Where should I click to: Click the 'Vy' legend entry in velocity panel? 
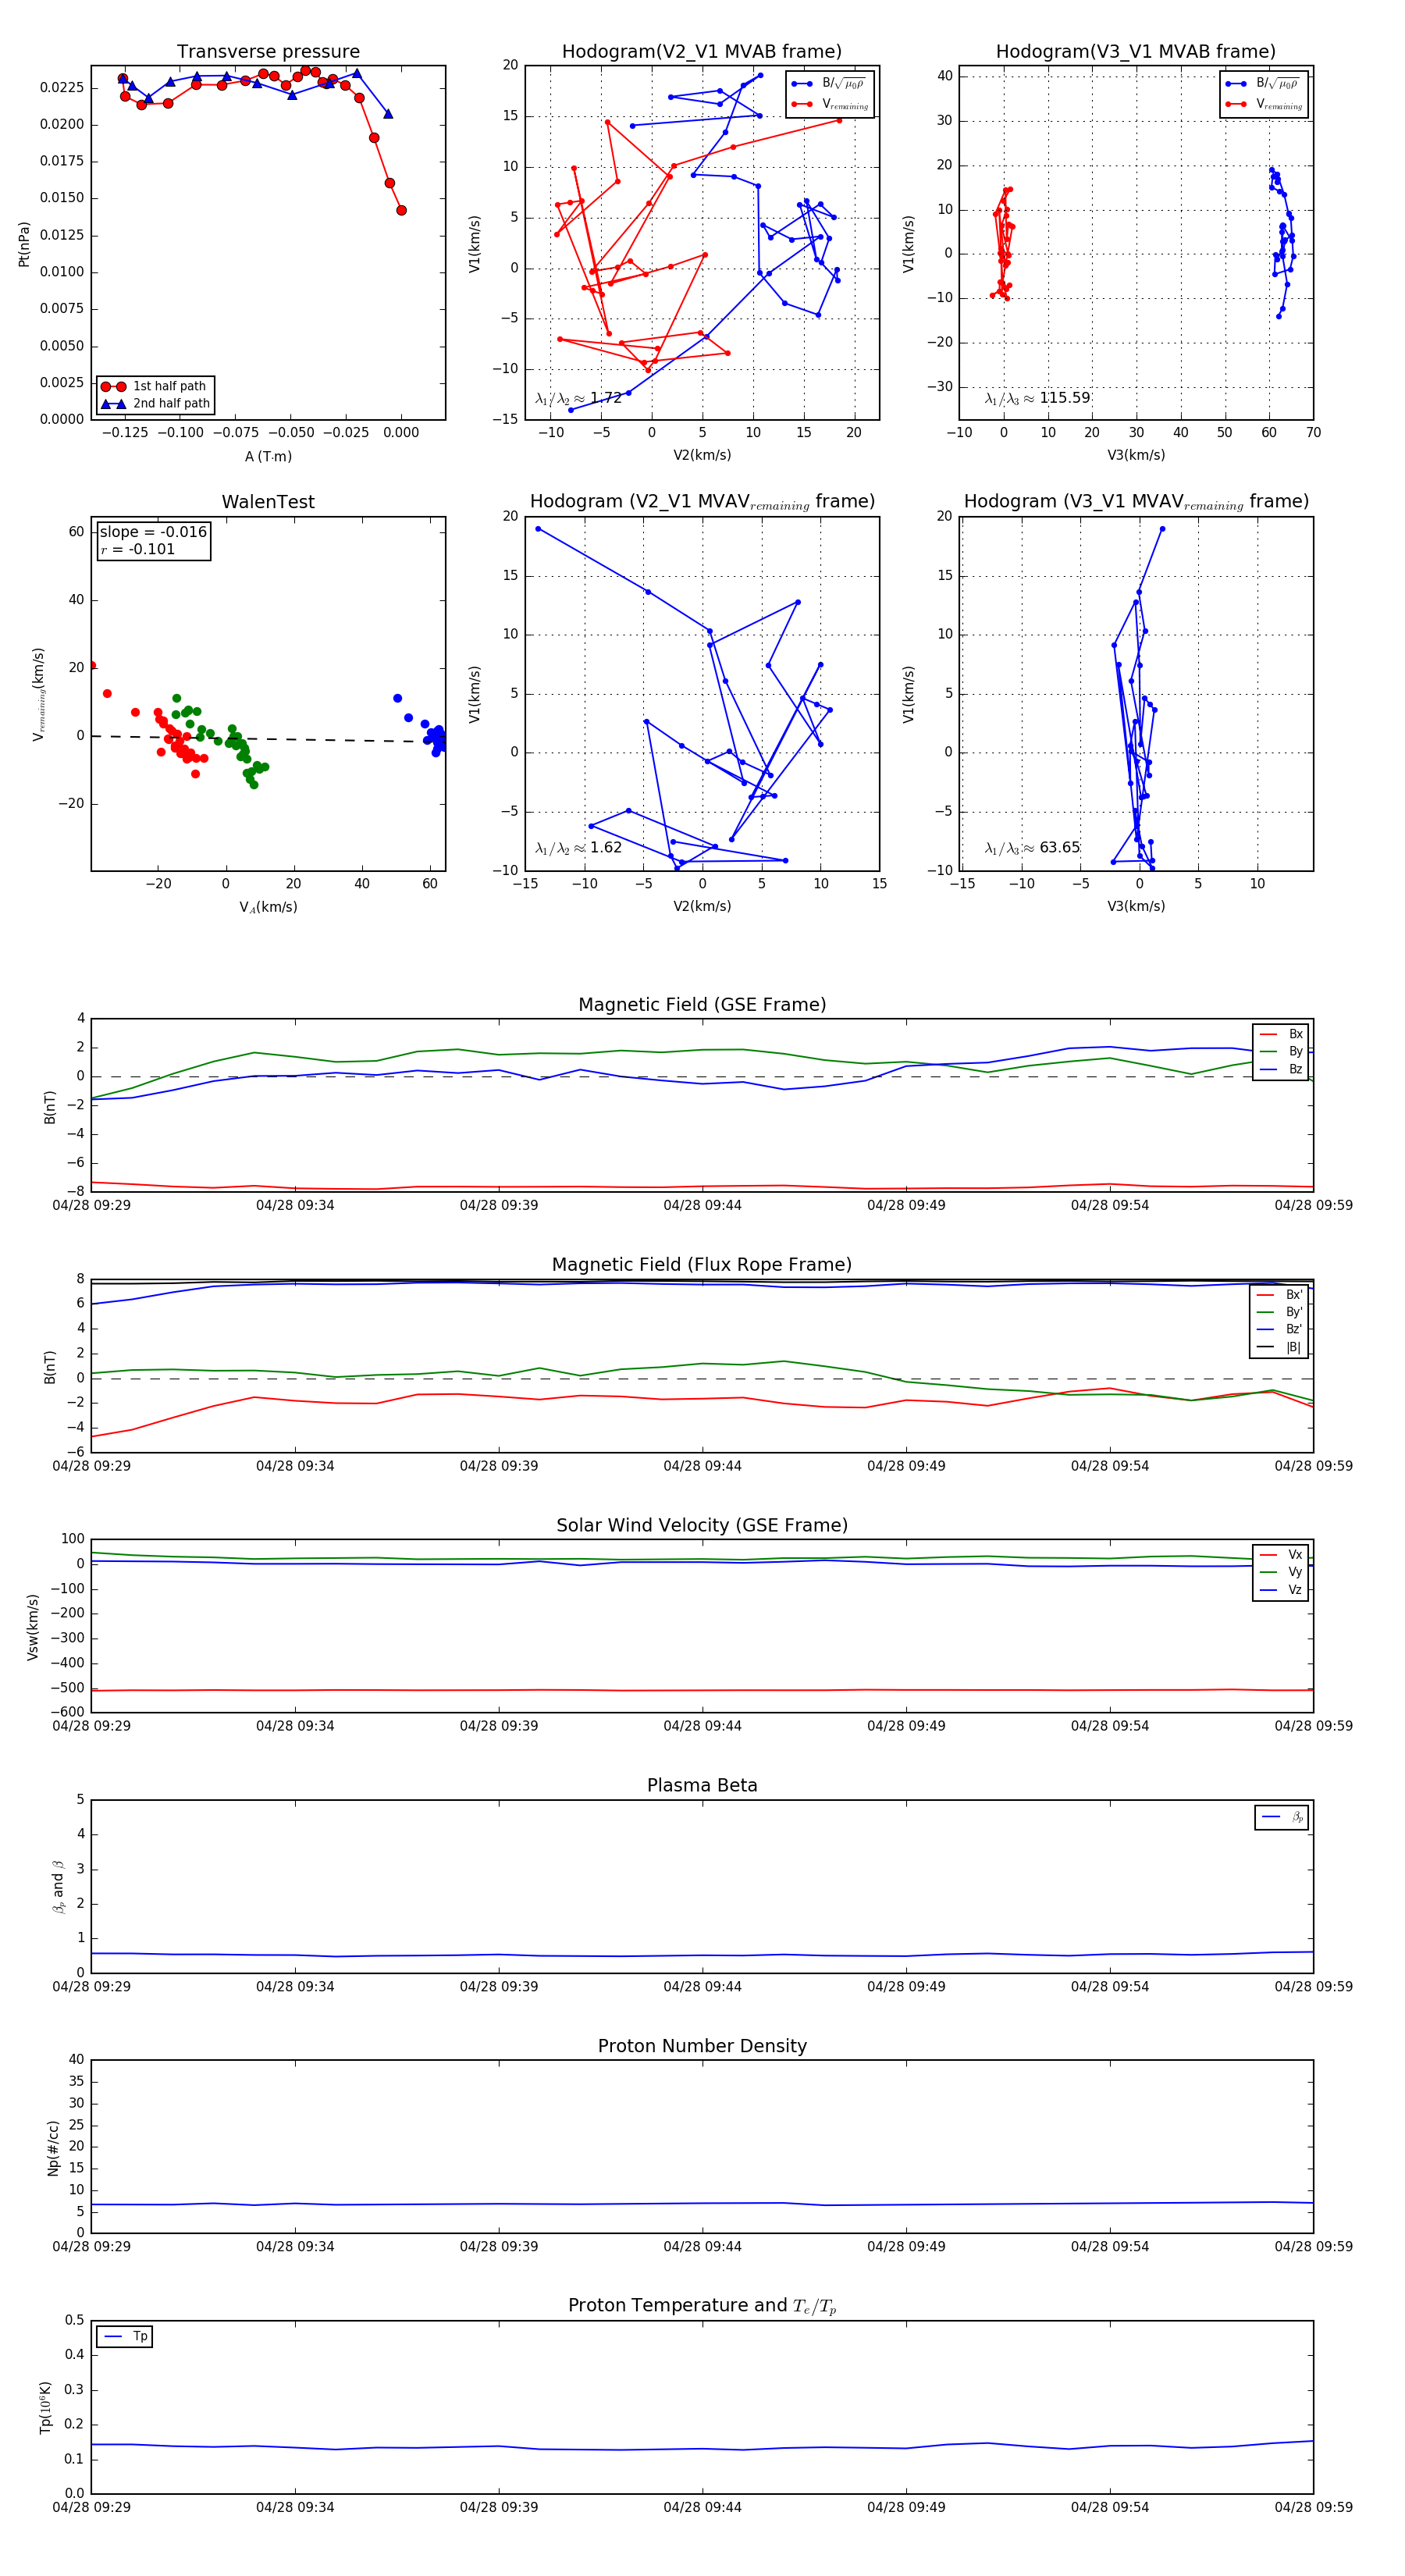click(x=1281, y=1572)
